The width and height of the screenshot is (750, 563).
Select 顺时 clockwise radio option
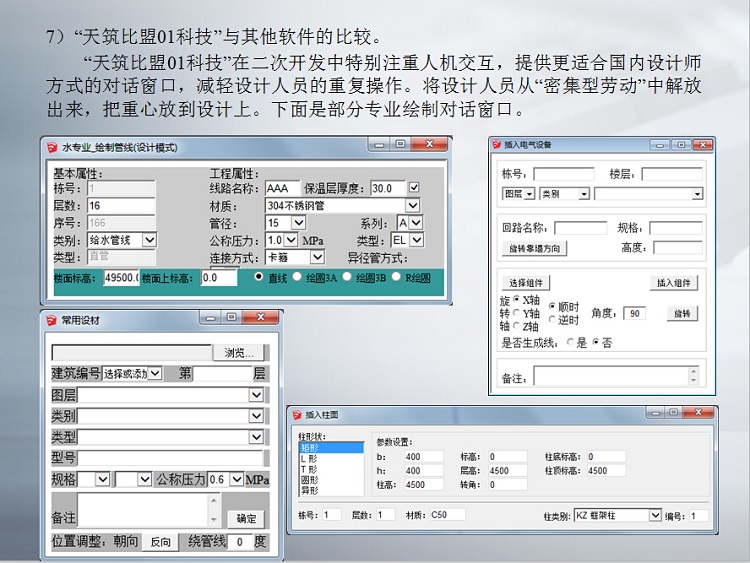click(552, 306)
